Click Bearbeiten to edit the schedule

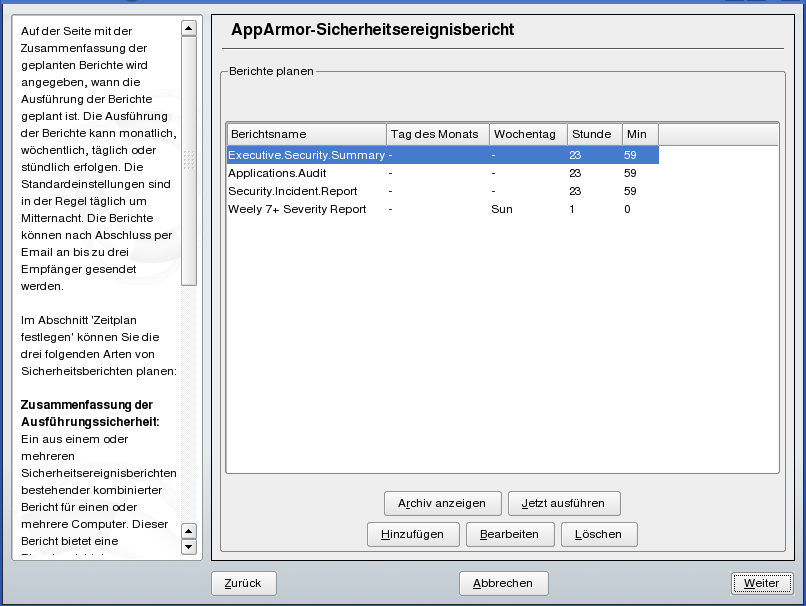click(509, 534)
